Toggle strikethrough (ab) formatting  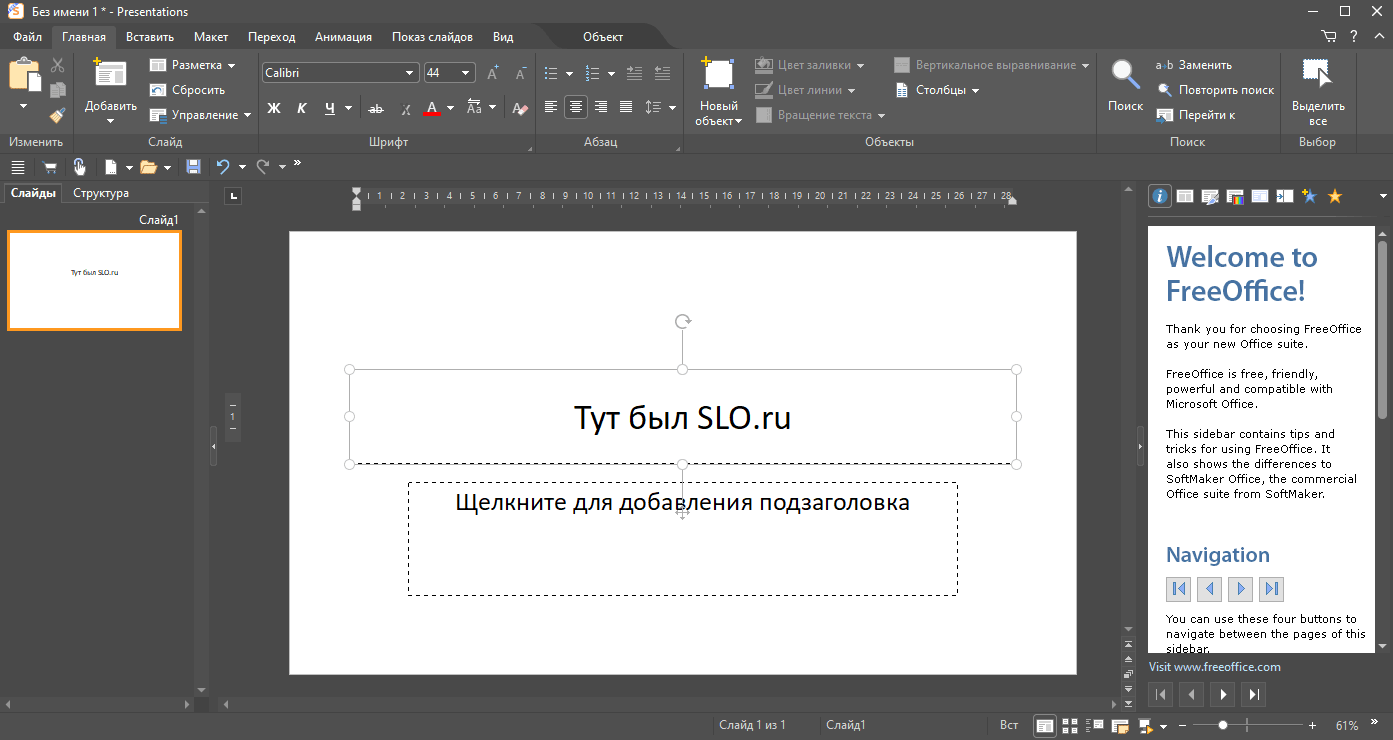376,108
